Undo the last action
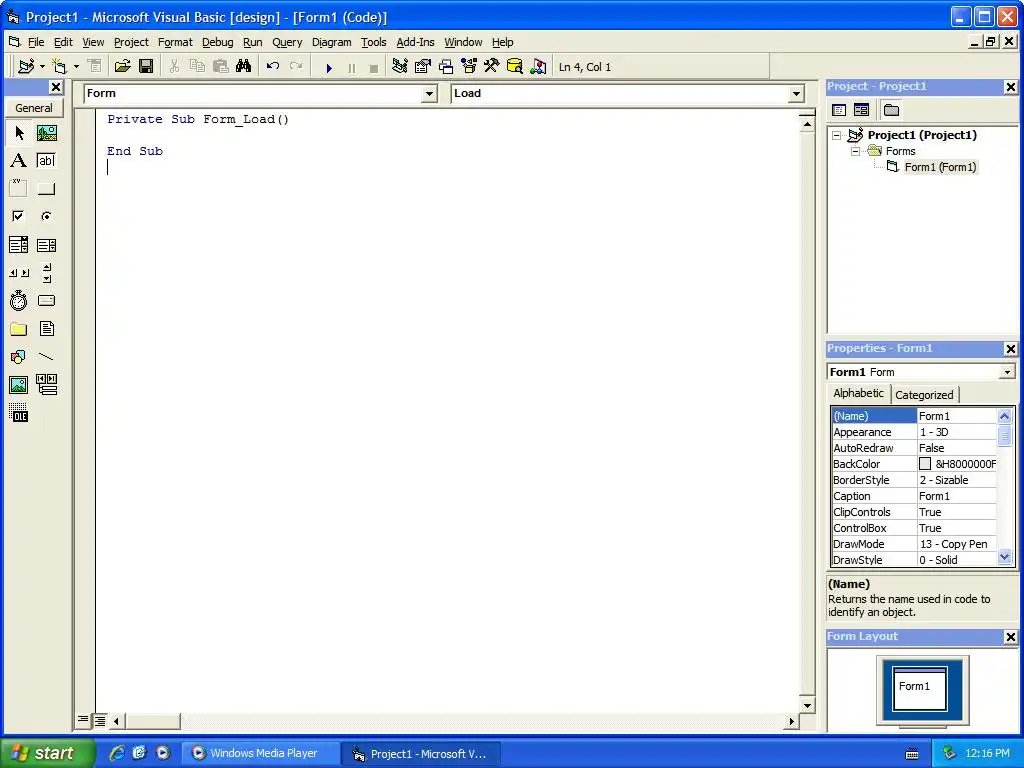1024x768 pixels. [x=273, y=67]
